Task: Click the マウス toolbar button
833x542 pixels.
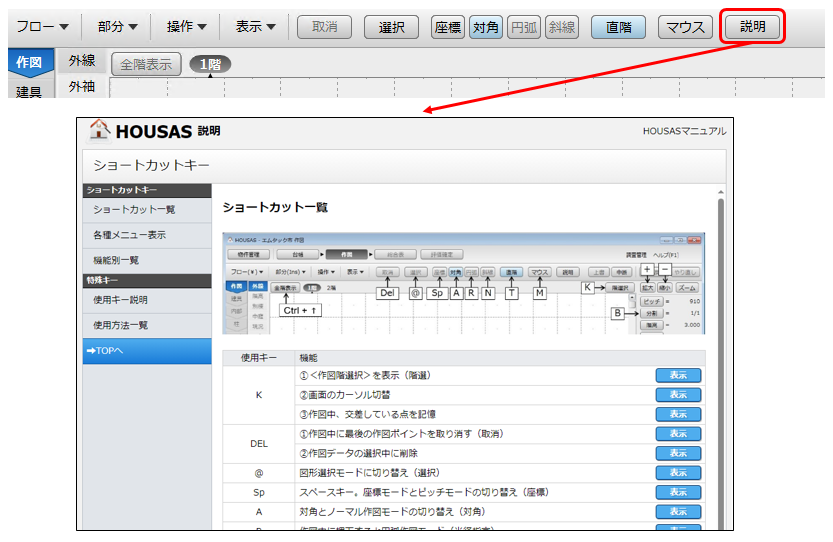Action: tap(685, 27)
